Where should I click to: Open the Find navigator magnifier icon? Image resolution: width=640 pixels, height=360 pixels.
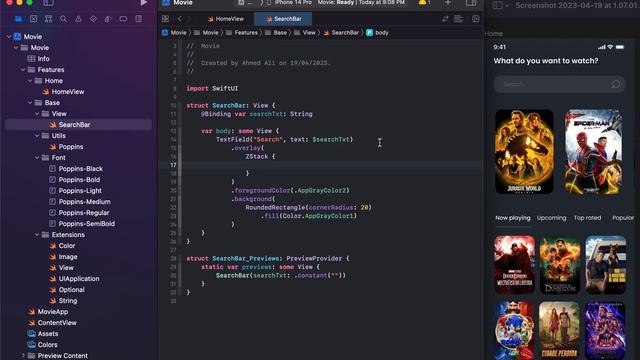point(63,19)
